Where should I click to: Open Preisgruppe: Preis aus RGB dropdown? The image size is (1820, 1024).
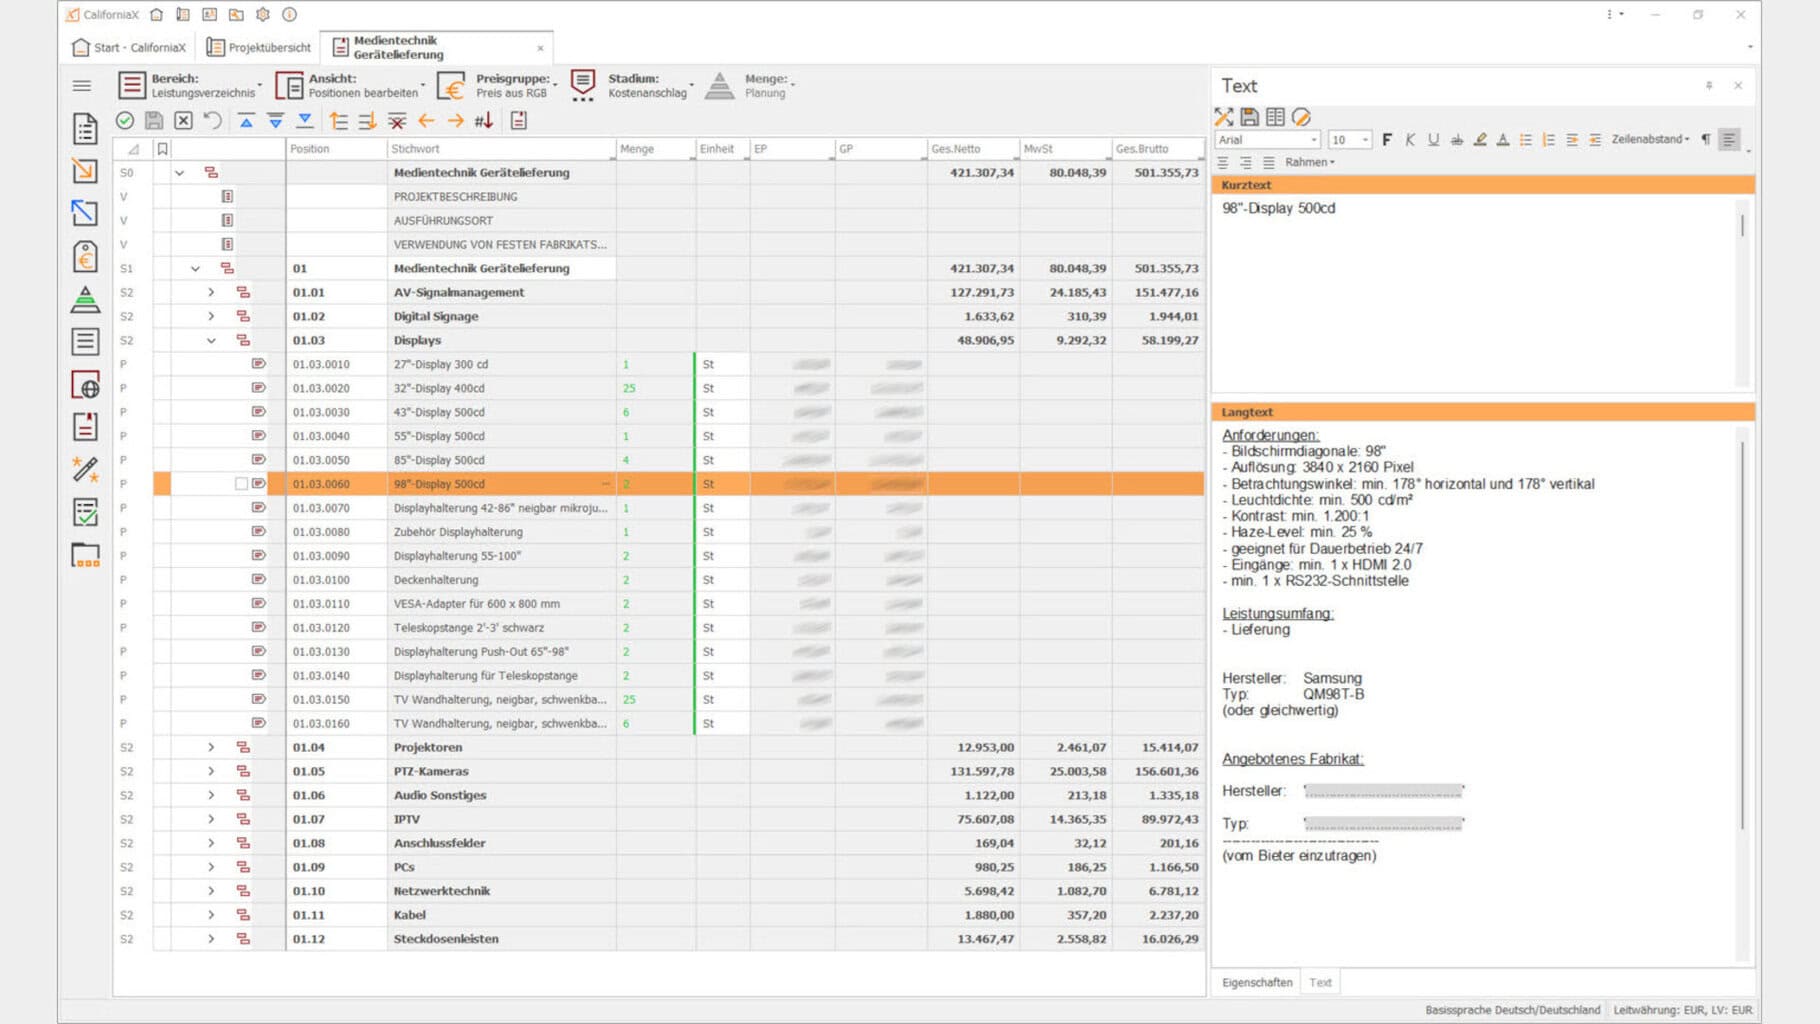point(498,86)
